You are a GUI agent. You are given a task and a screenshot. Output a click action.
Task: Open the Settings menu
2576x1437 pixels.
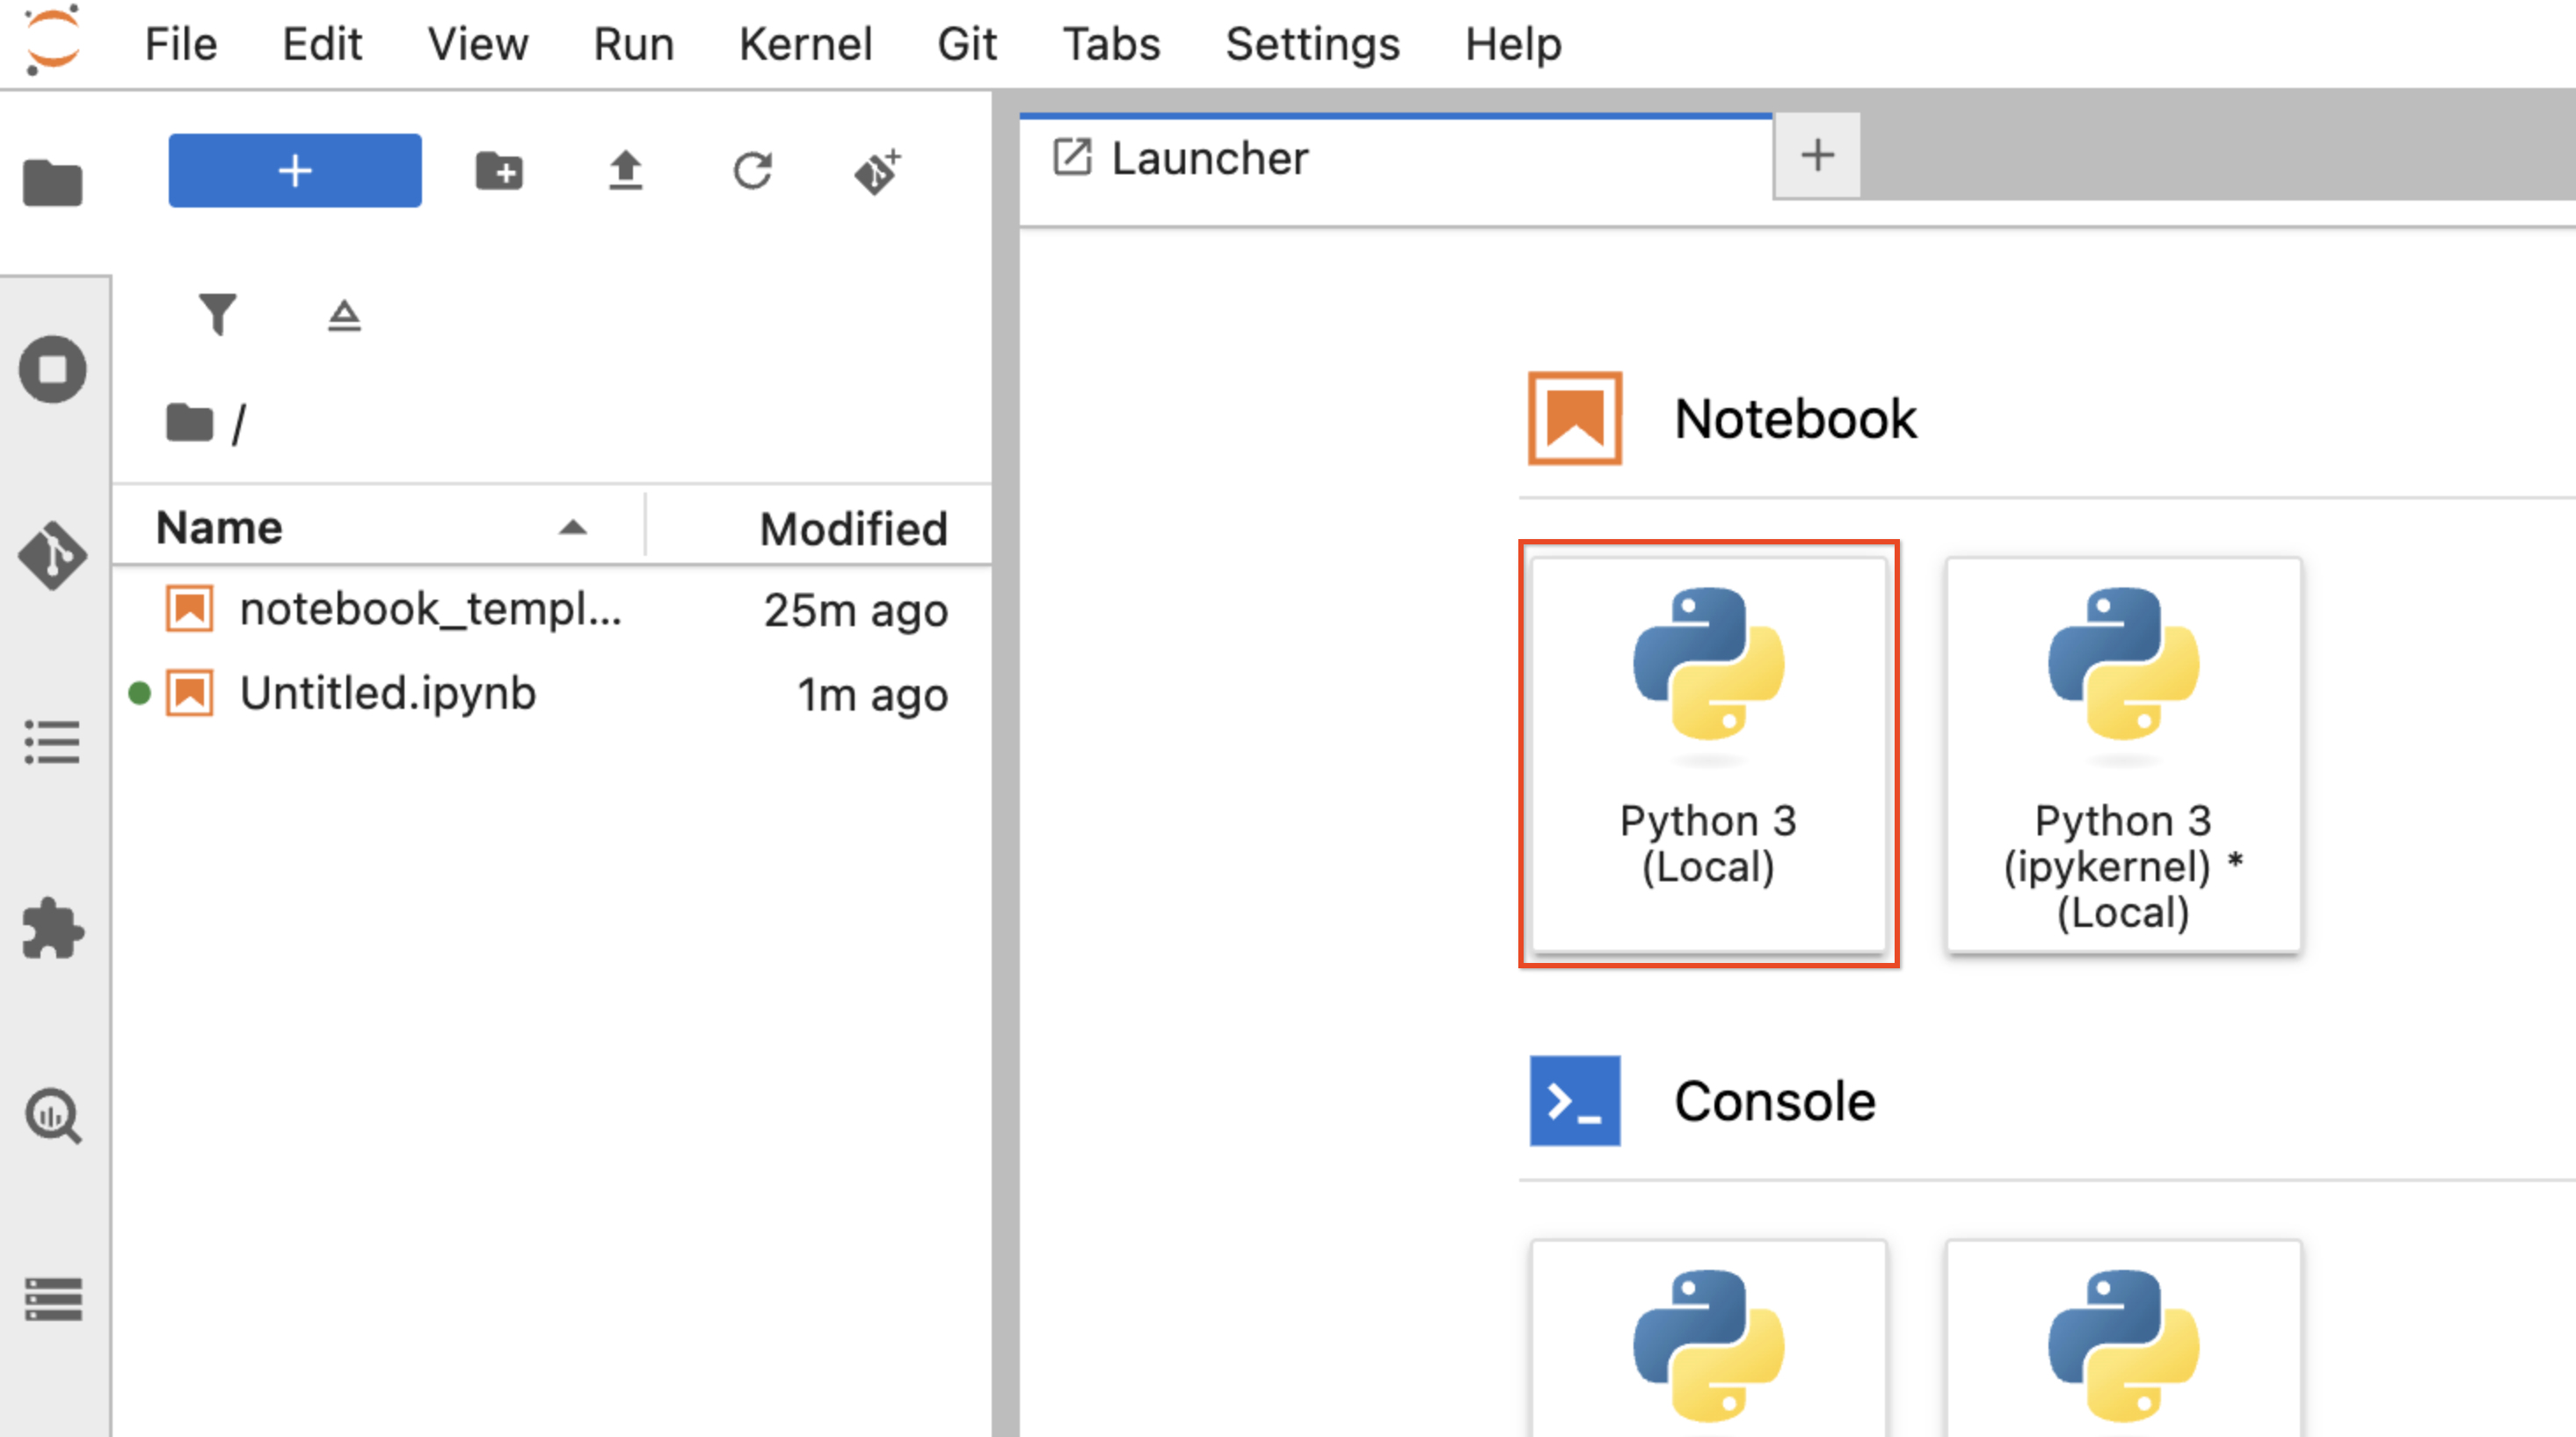click(x=1313, y=44)
